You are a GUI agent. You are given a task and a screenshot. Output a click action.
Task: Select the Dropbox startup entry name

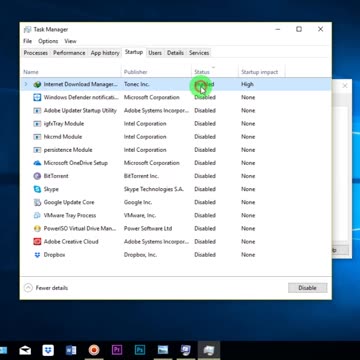pyautogui.click(x=54, y=255)
